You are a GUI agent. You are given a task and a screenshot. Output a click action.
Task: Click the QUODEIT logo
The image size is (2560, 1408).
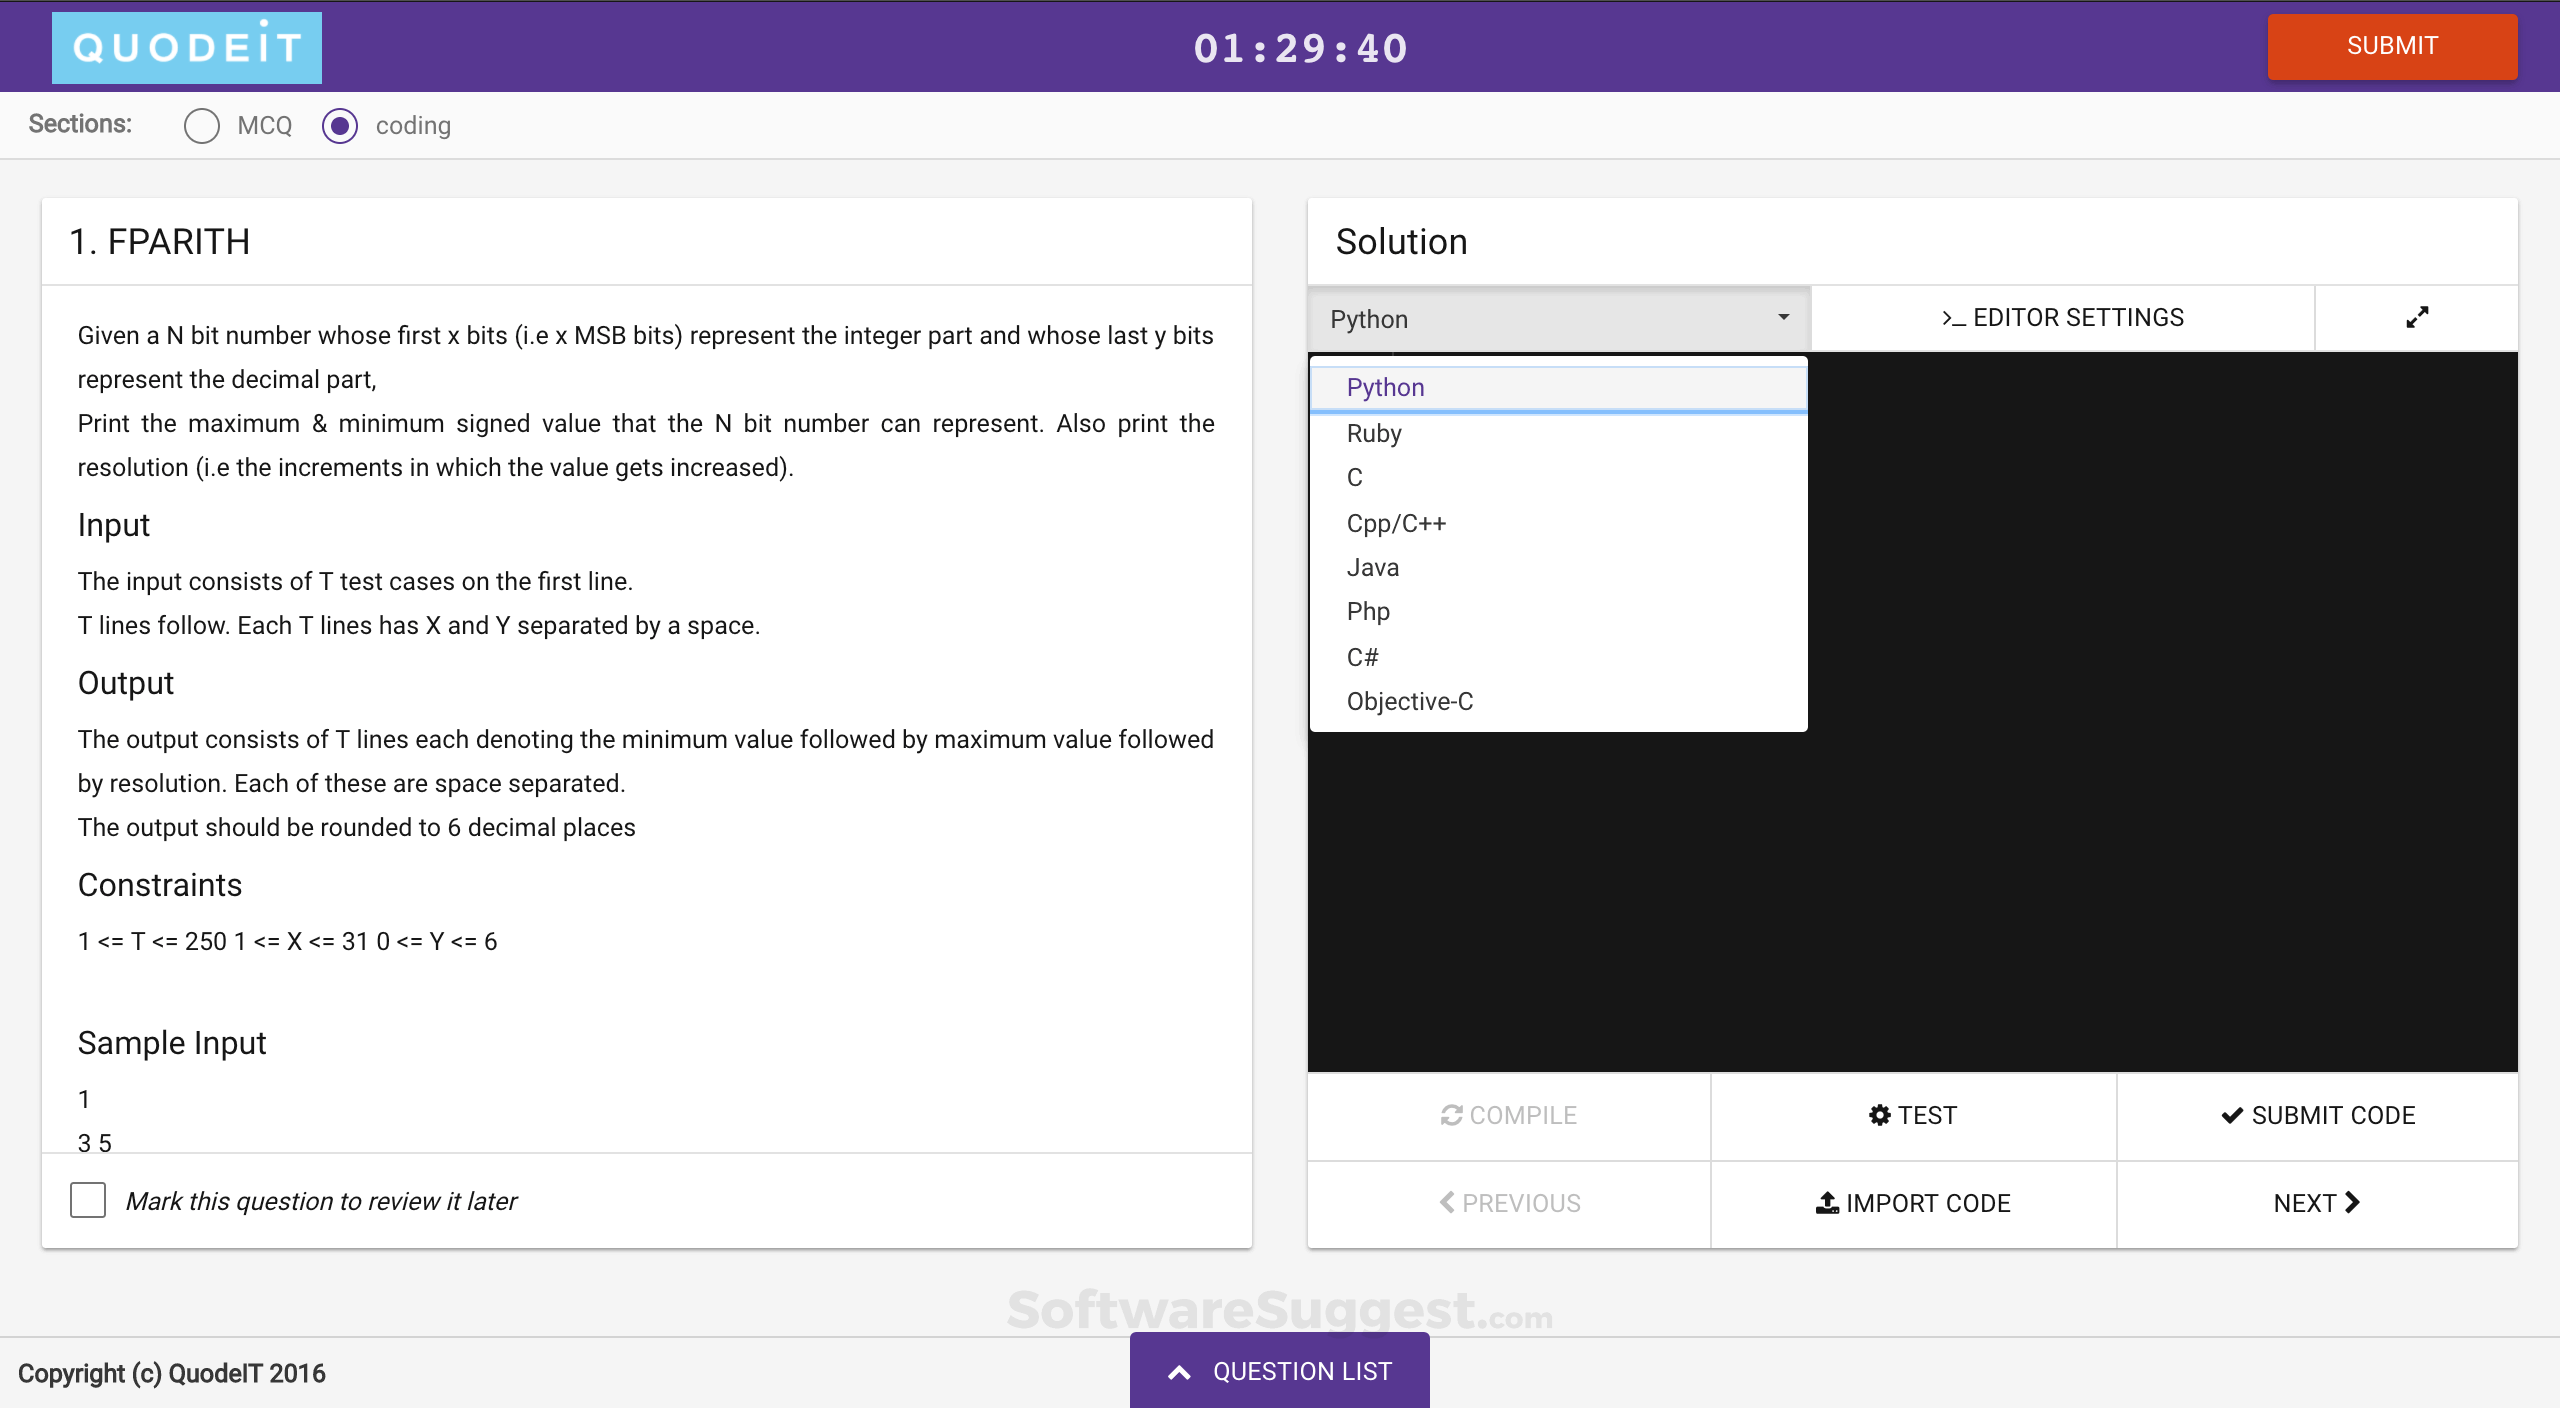click(187, 47)
